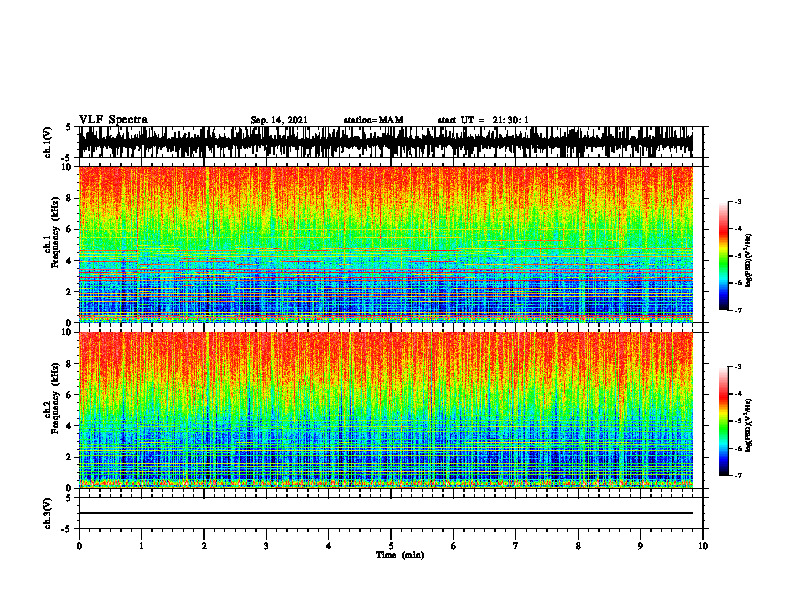Click time axis tick label "5"
Image resolution: width=792 pixels, height=612 pixels.
pos(391,546)
